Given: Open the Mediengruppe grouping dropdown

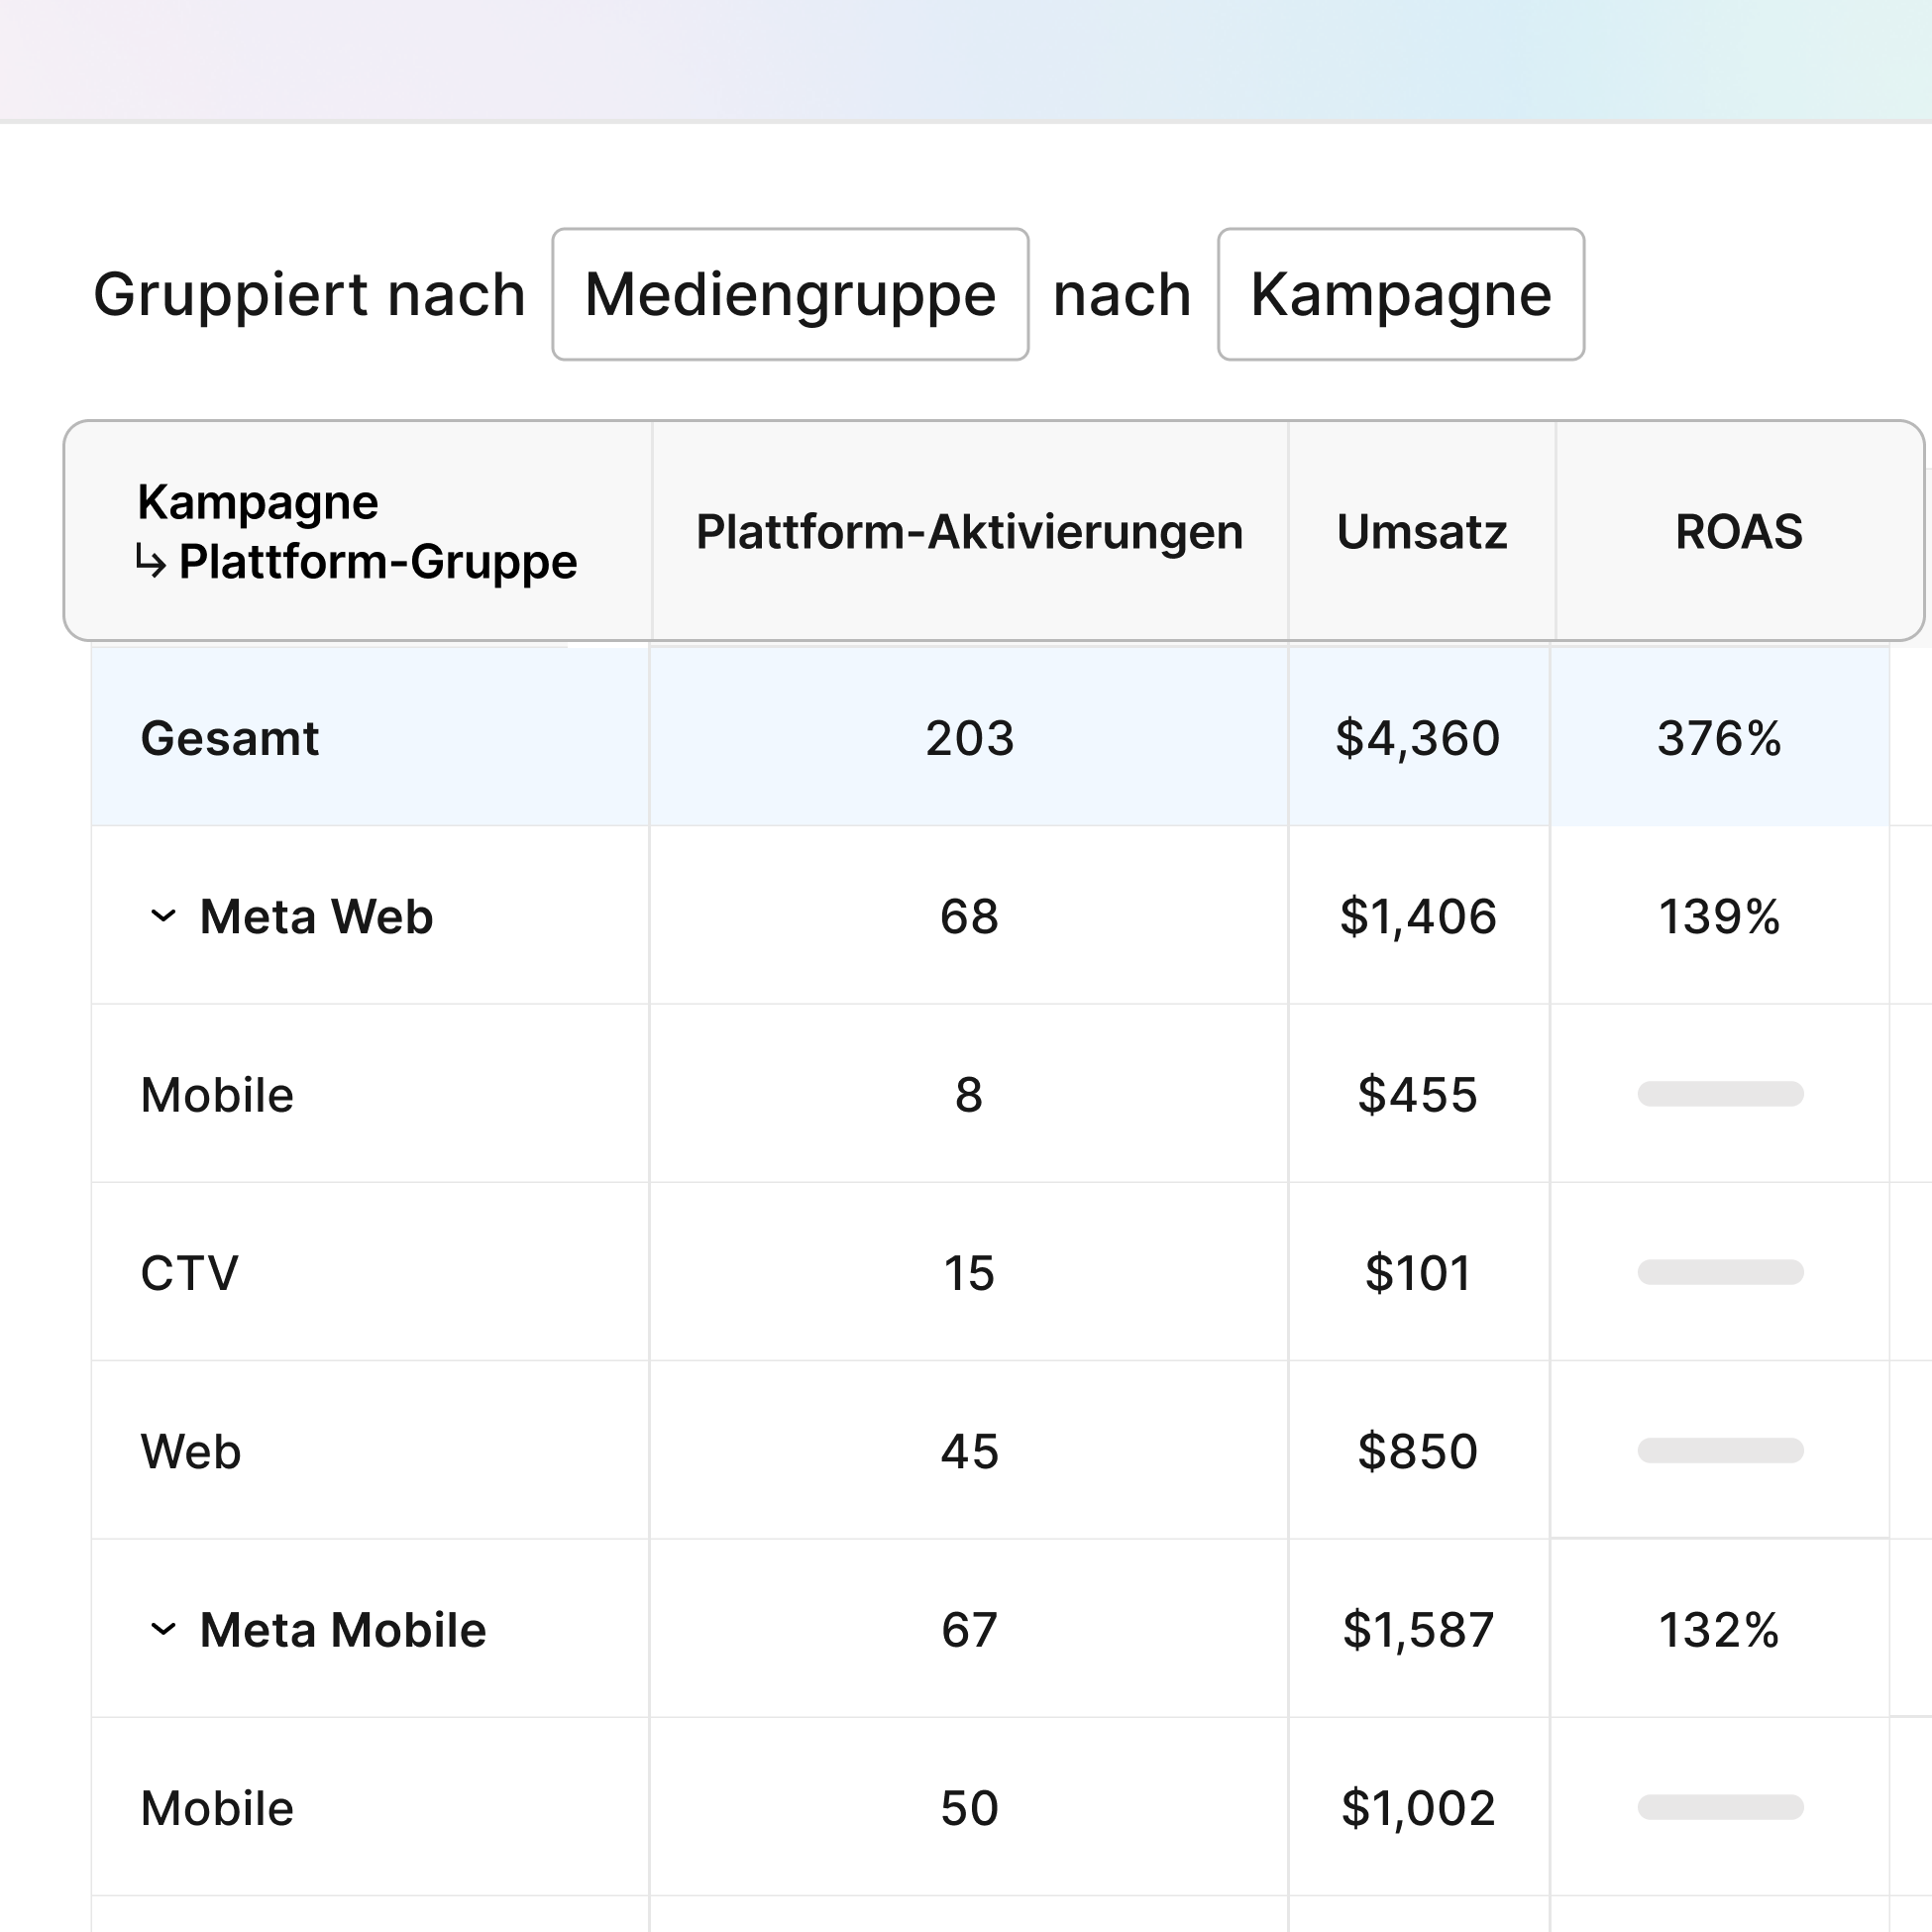Looking at the screenshot, I should point(790,294).
